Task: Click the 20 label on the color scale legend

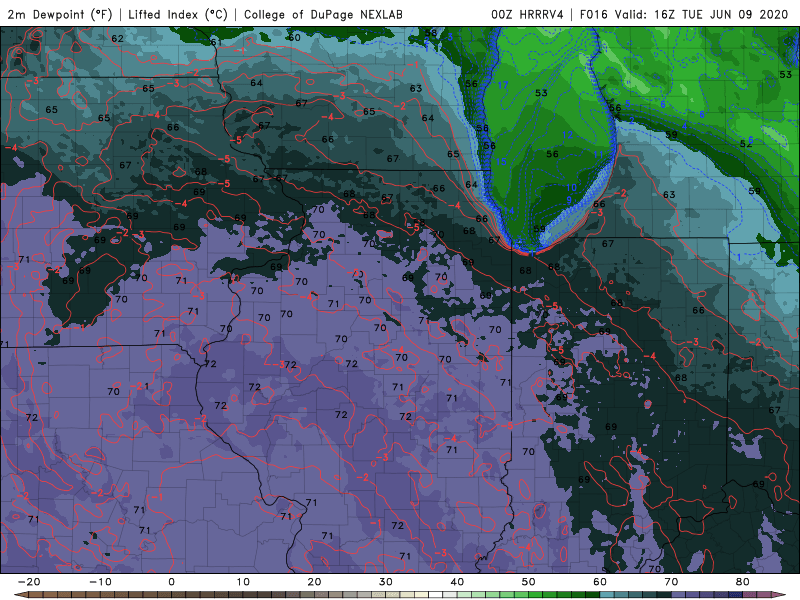Action: click(314, 582)
